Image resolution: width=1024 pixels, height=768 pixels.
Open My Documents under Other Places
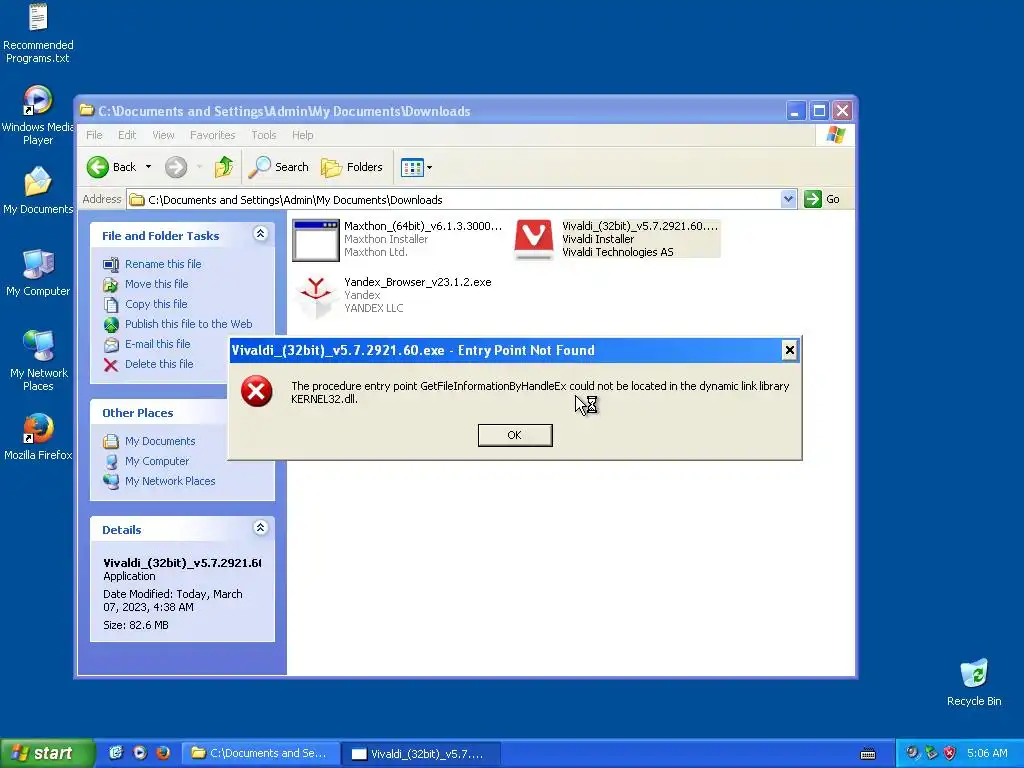(x=160, y=441)
